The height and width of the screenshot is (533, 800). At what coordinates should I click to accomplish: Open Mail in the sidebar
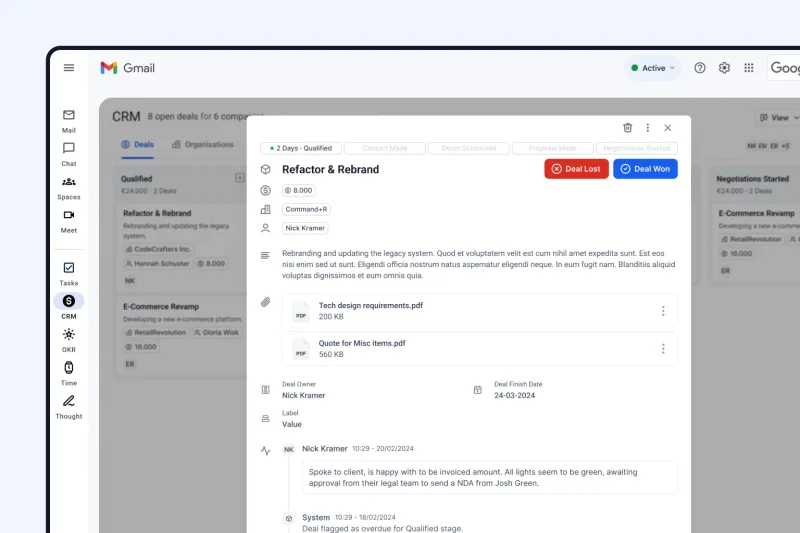click(69, 121)
